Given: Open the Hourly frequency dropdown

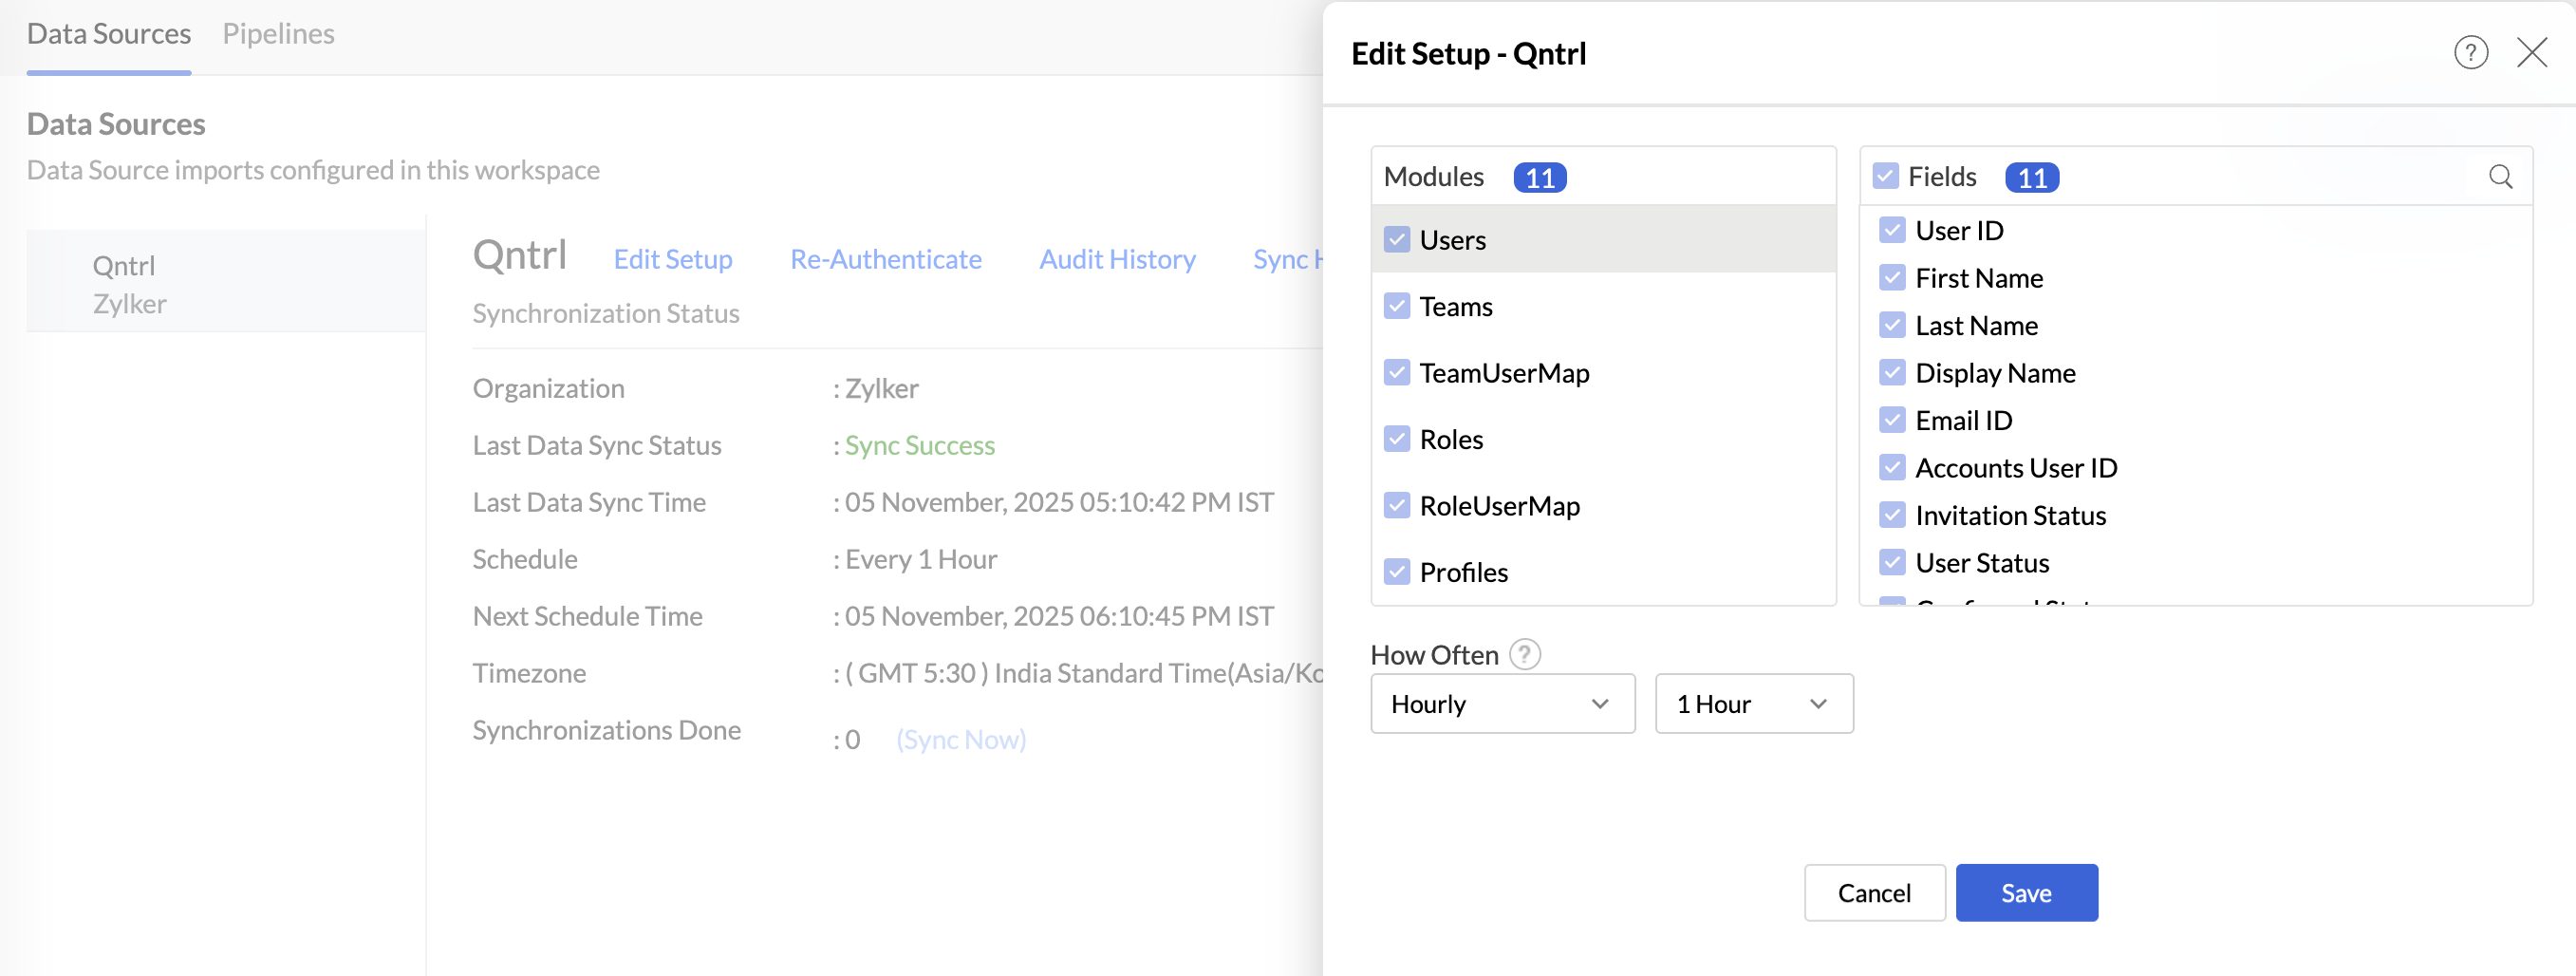Looking at the screenshot, I should pyautogui.click(x=1501, y=704).
